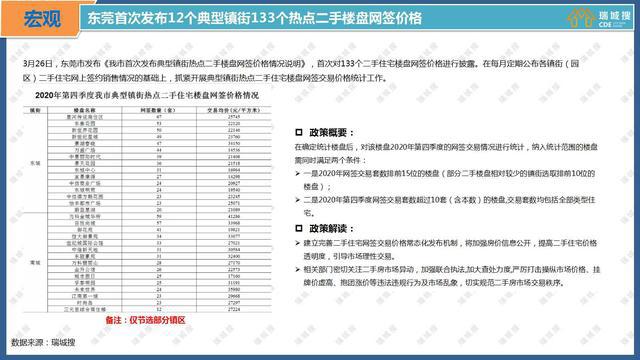This screenshot has width=640, height=360.
Task: Click the square bullet beside 政策概要
Action: 299,132
